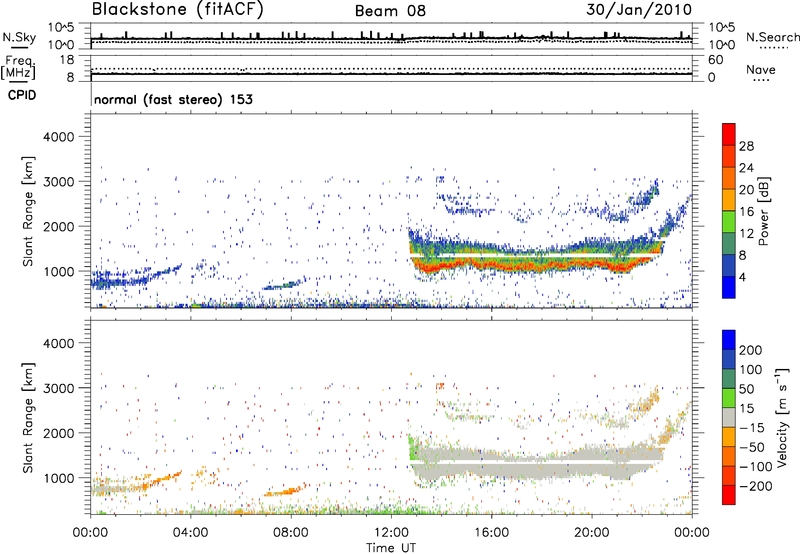Click the orange streak near 08:00 in velocity panel
This screenshot has width=800, height=554.
[x=286, y=491]
